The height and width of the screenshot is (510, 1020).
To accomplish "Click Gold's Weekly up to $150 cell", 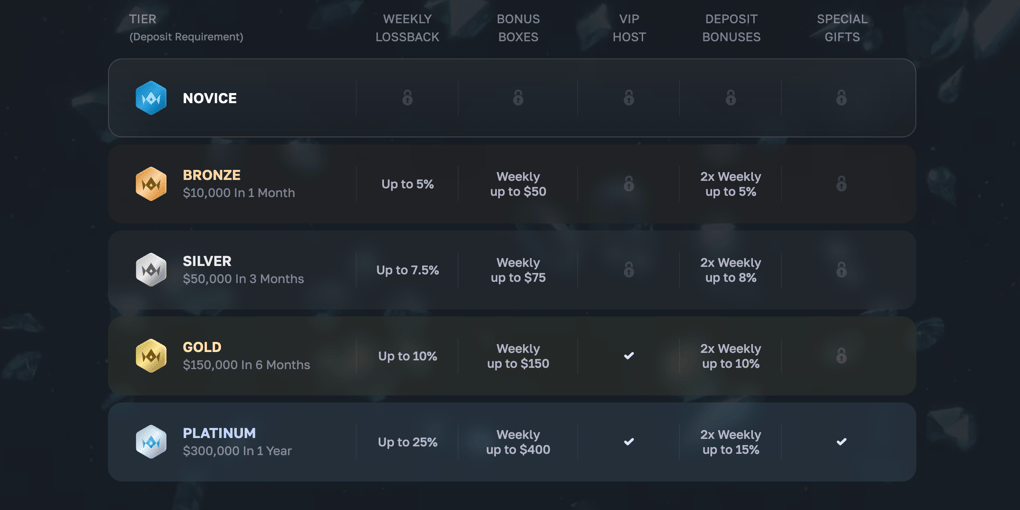I will pyautogui.click(x=518, y=356).
